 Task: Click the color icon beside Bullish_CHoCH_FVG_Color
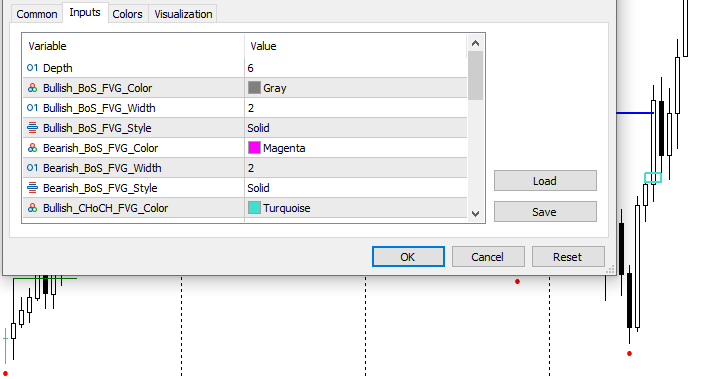point(32,208)
